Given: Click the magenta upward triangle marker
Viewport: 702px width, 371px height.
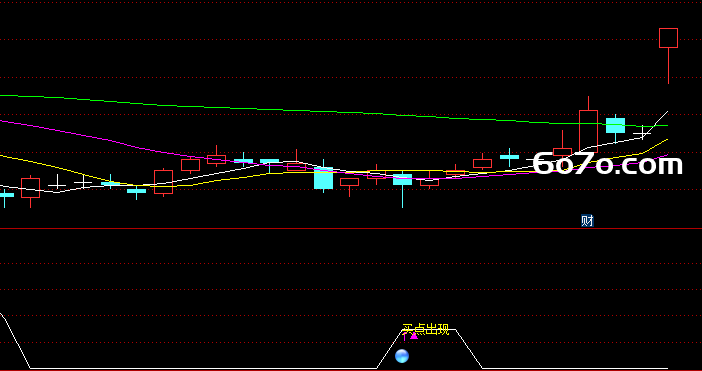Looking at the screenshot, I should (x=414, y=335).
